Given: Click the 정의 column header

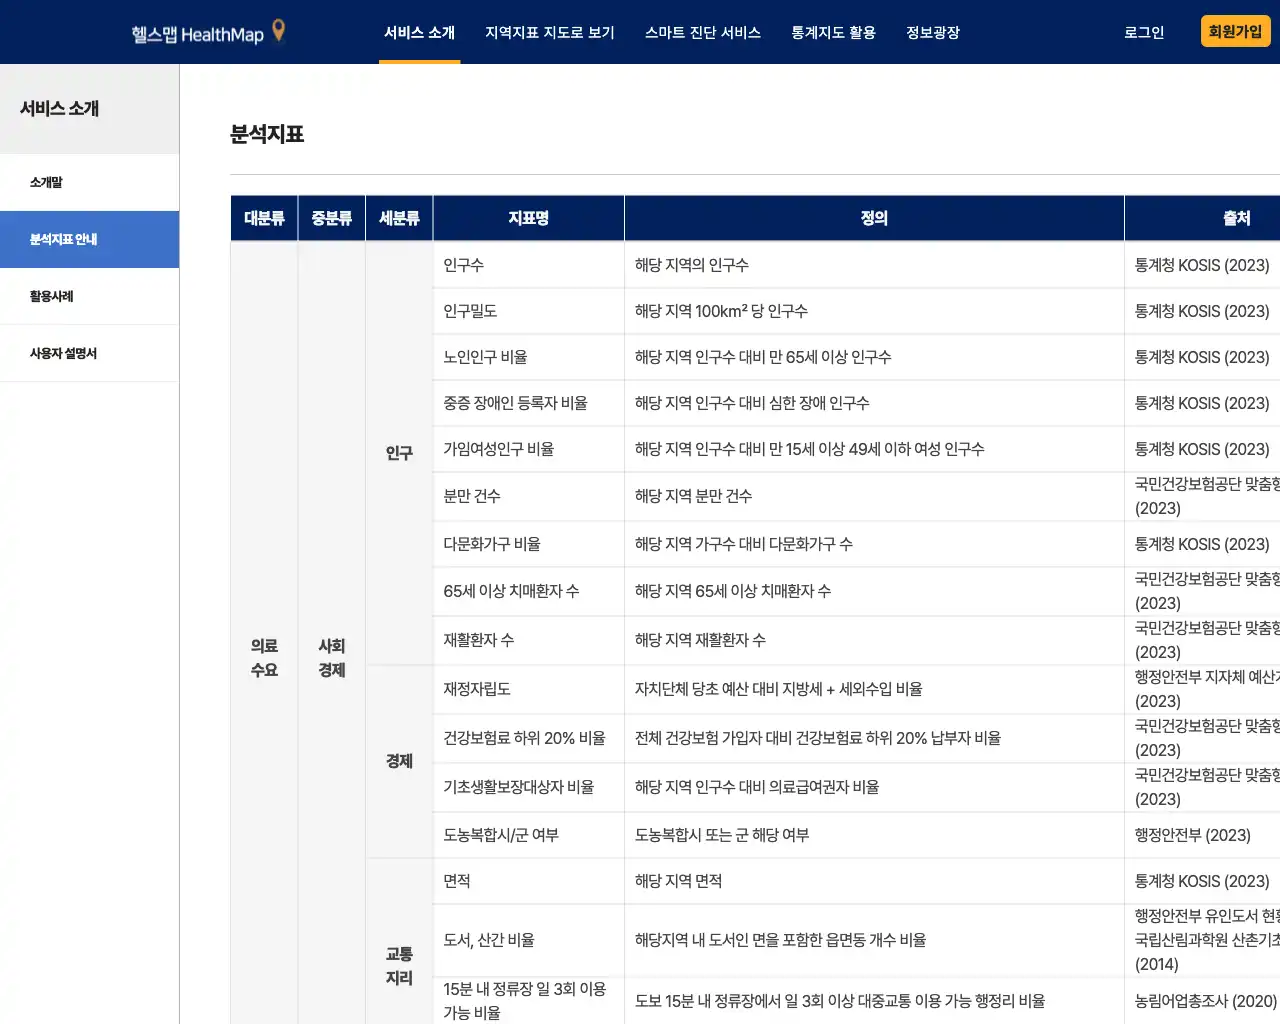Looking at the screenshot, I should click(x=874, y=217).
